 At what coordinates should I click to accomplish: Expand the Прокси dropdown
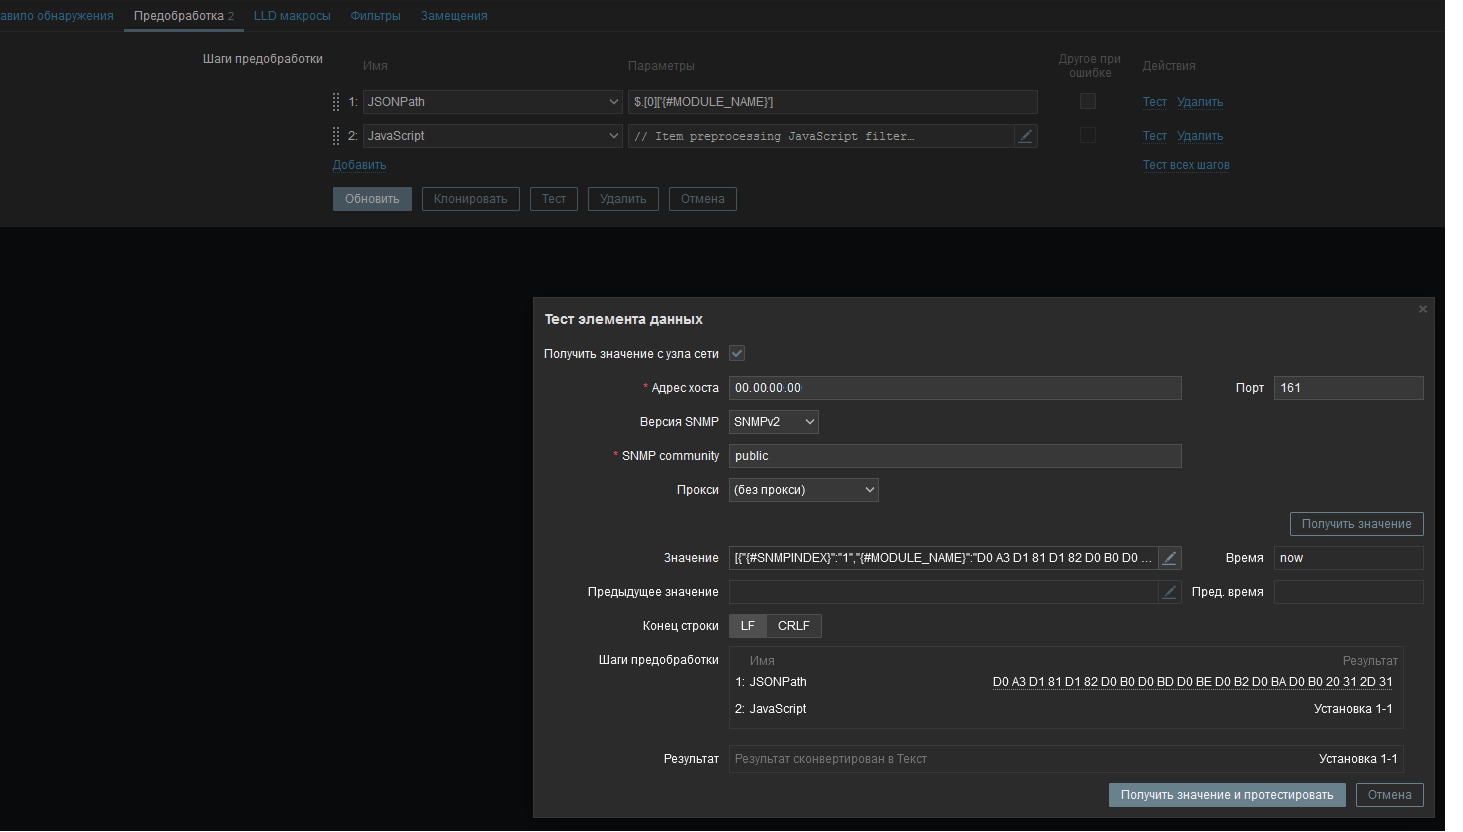click(803, 490)
